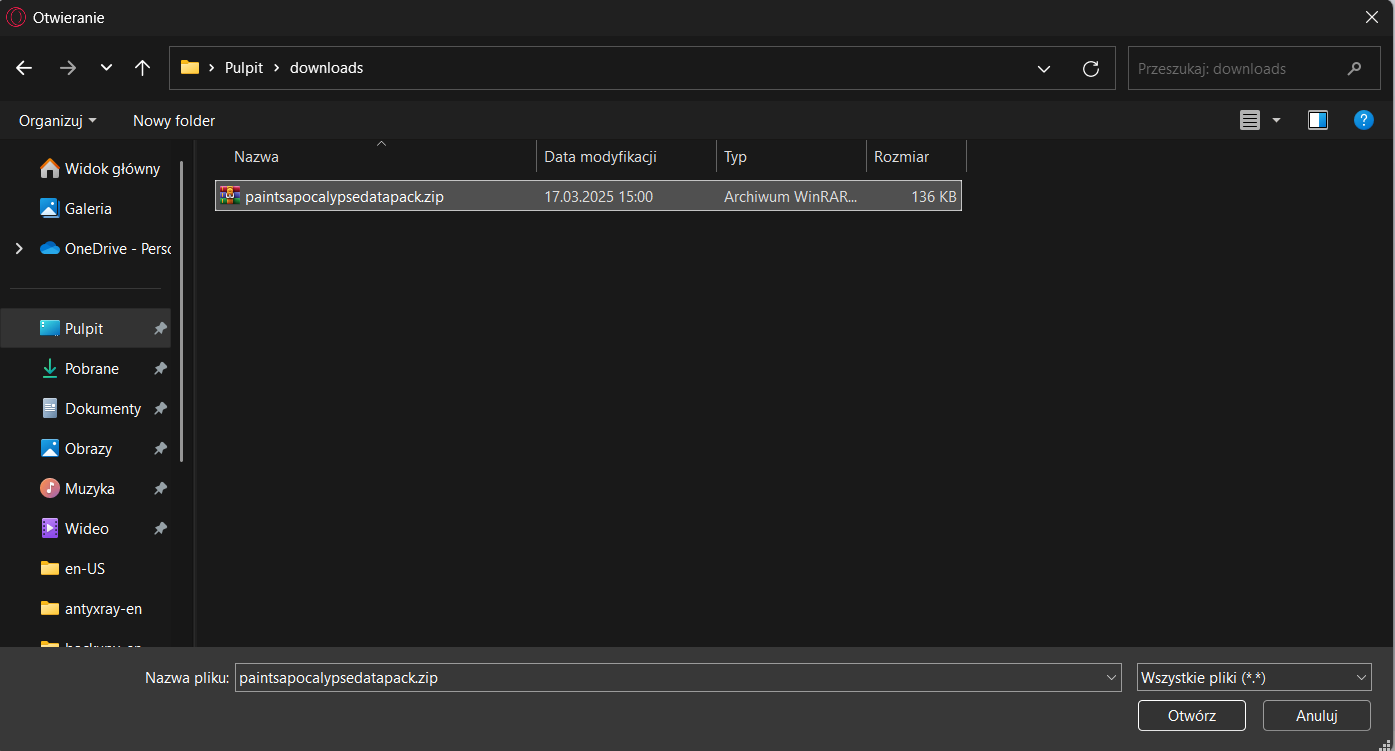Select the paintsapocalypsedatapack.zip file
Image resolution: width=1395 pixels, height=751 pixels.
pyautogui.click(x=344, y=197)
